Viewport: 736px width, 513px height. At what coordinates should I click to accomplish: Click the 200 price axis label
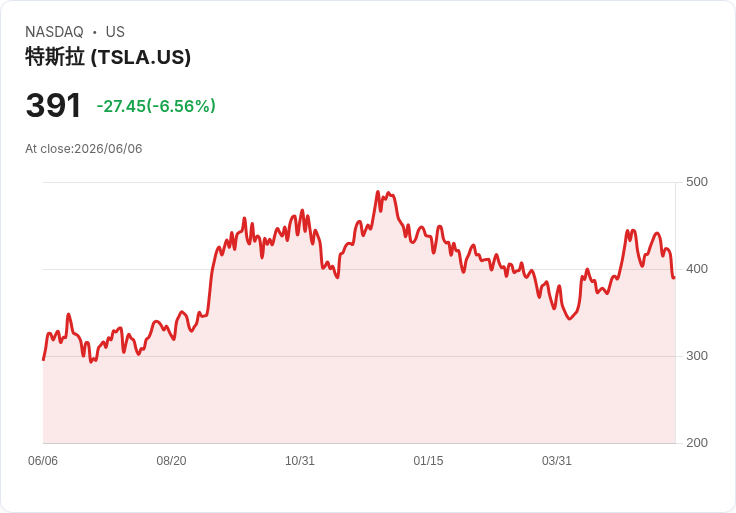[x=697, y=443]
